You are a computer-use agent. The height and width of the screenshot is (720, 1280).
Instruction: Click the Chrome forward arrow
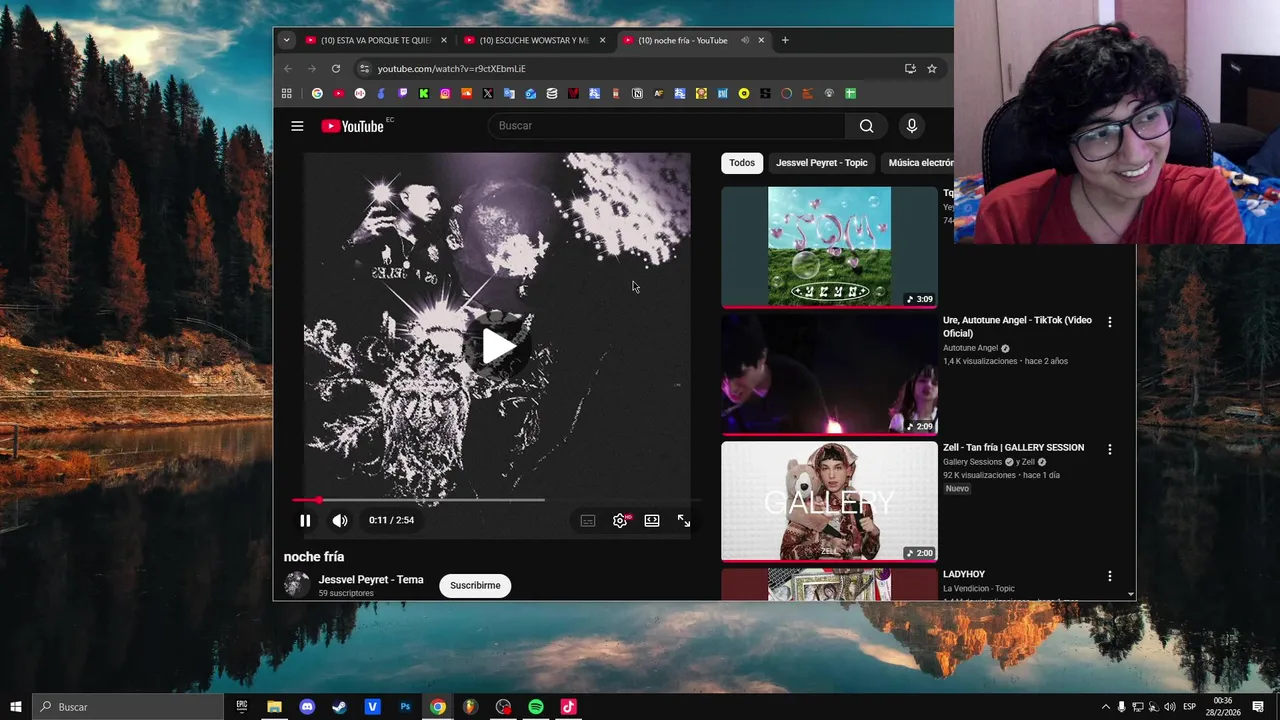coord(312,68)
